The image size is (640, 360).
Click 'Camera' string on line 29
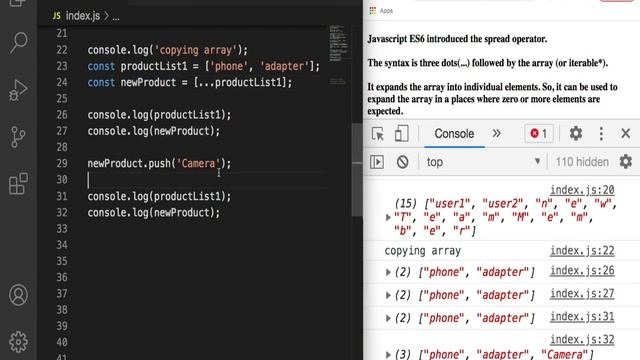198,163
